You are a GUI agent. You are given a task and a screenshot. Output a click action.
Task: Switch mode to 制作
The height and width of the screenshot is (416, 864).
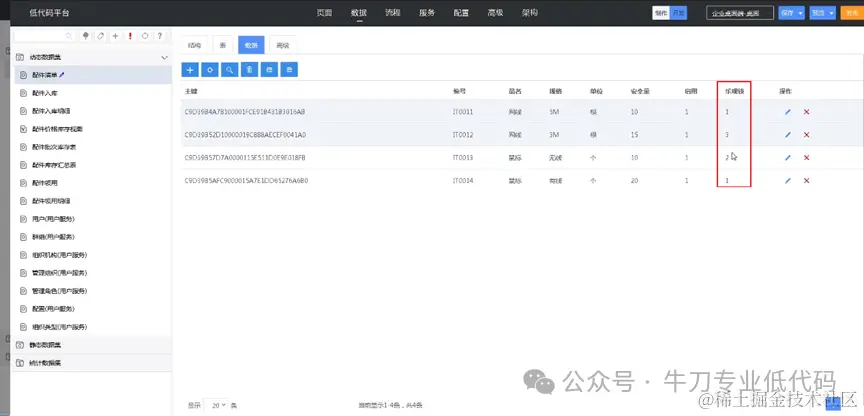661,13
